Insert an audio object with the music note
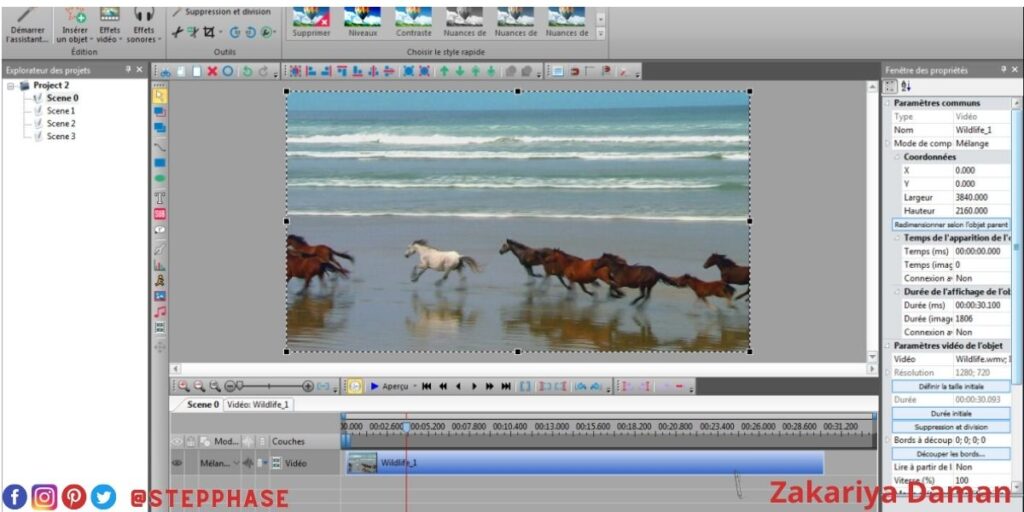Screen dimensions: 1024x512 point(159,312)
